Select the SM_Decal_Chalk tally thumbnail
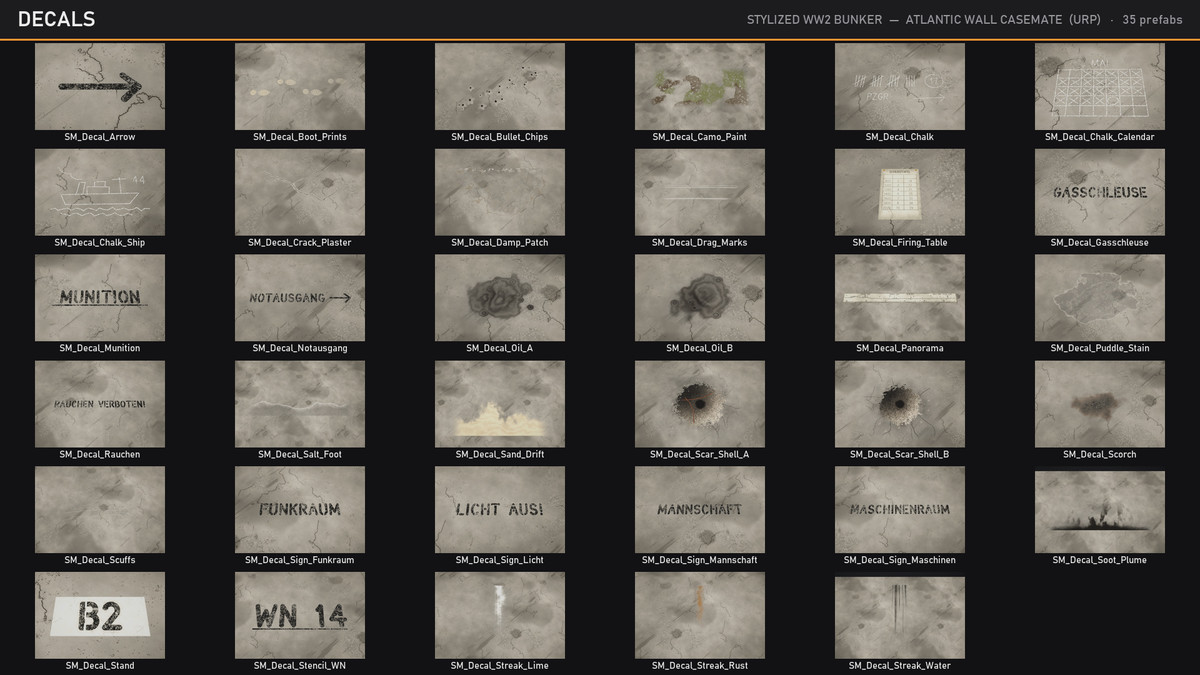Viewport: 1200px width, 675px height. (x=900, y=86)
